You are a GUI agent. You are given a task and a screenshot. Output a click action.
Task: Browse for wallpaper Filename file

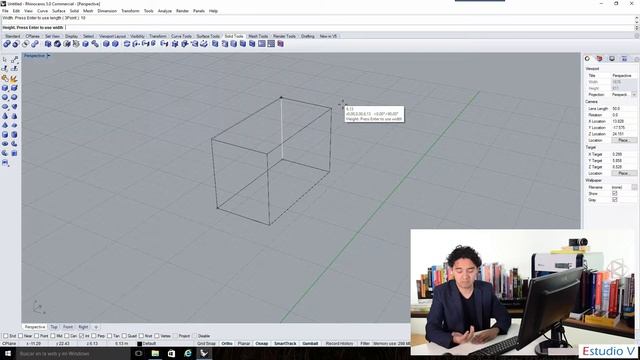[634, 187]
